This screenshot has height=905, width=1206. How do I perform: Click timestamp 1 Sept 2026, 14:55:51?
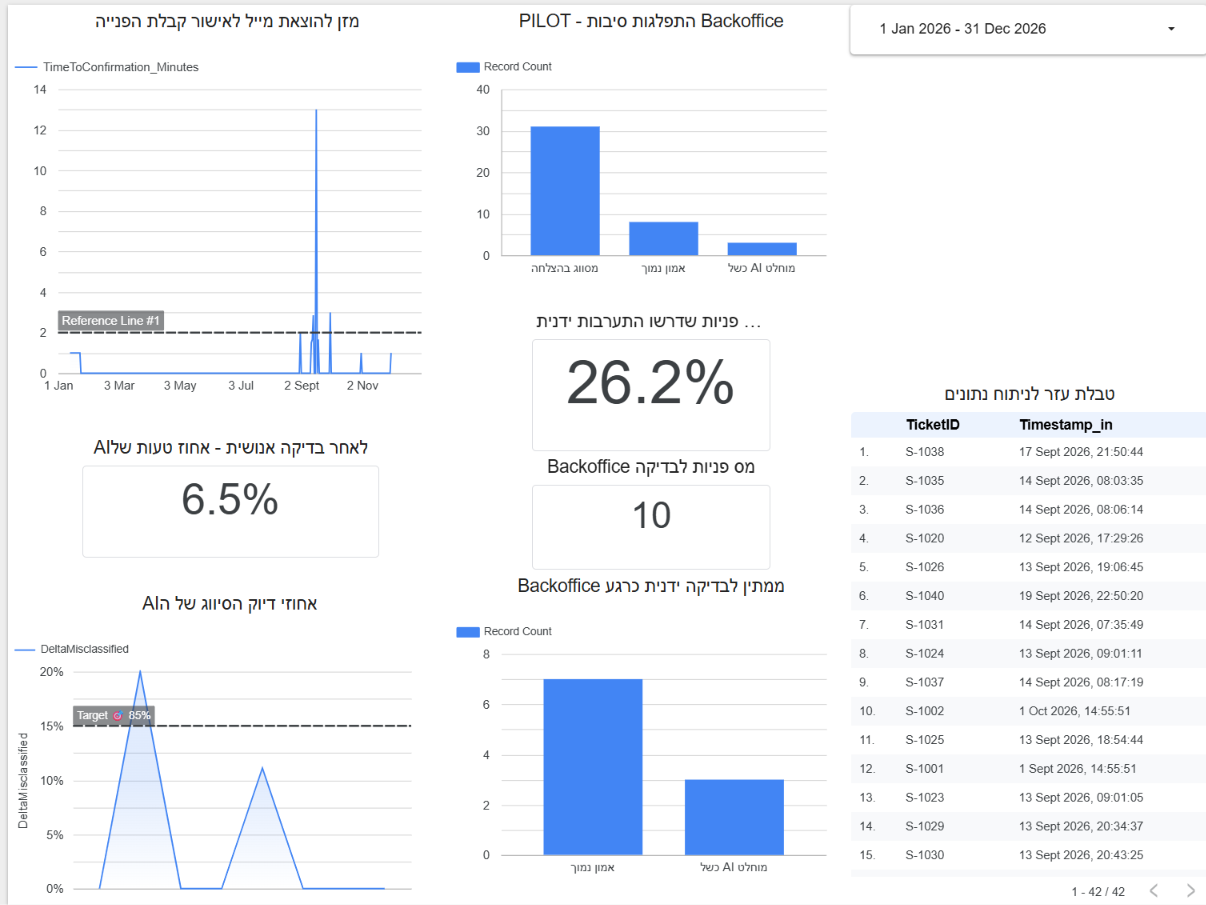click(x=1077, y=769)
